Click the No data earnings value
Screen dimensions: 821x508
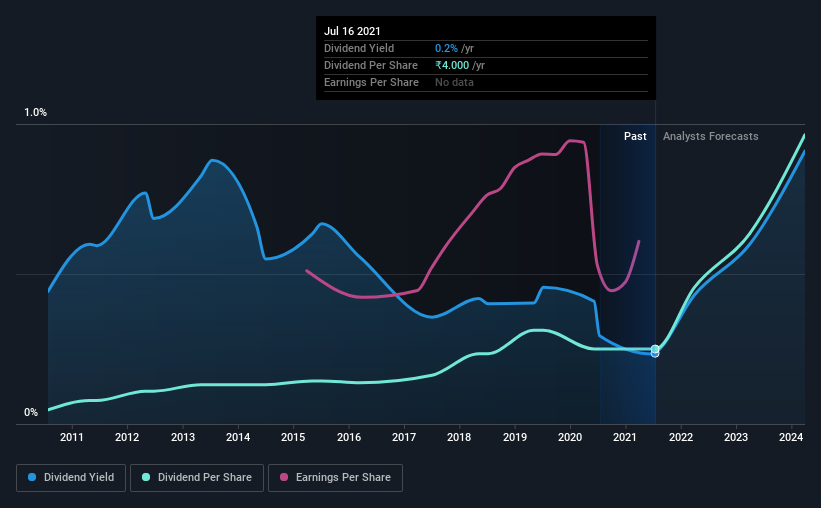[x=454, y=82]
